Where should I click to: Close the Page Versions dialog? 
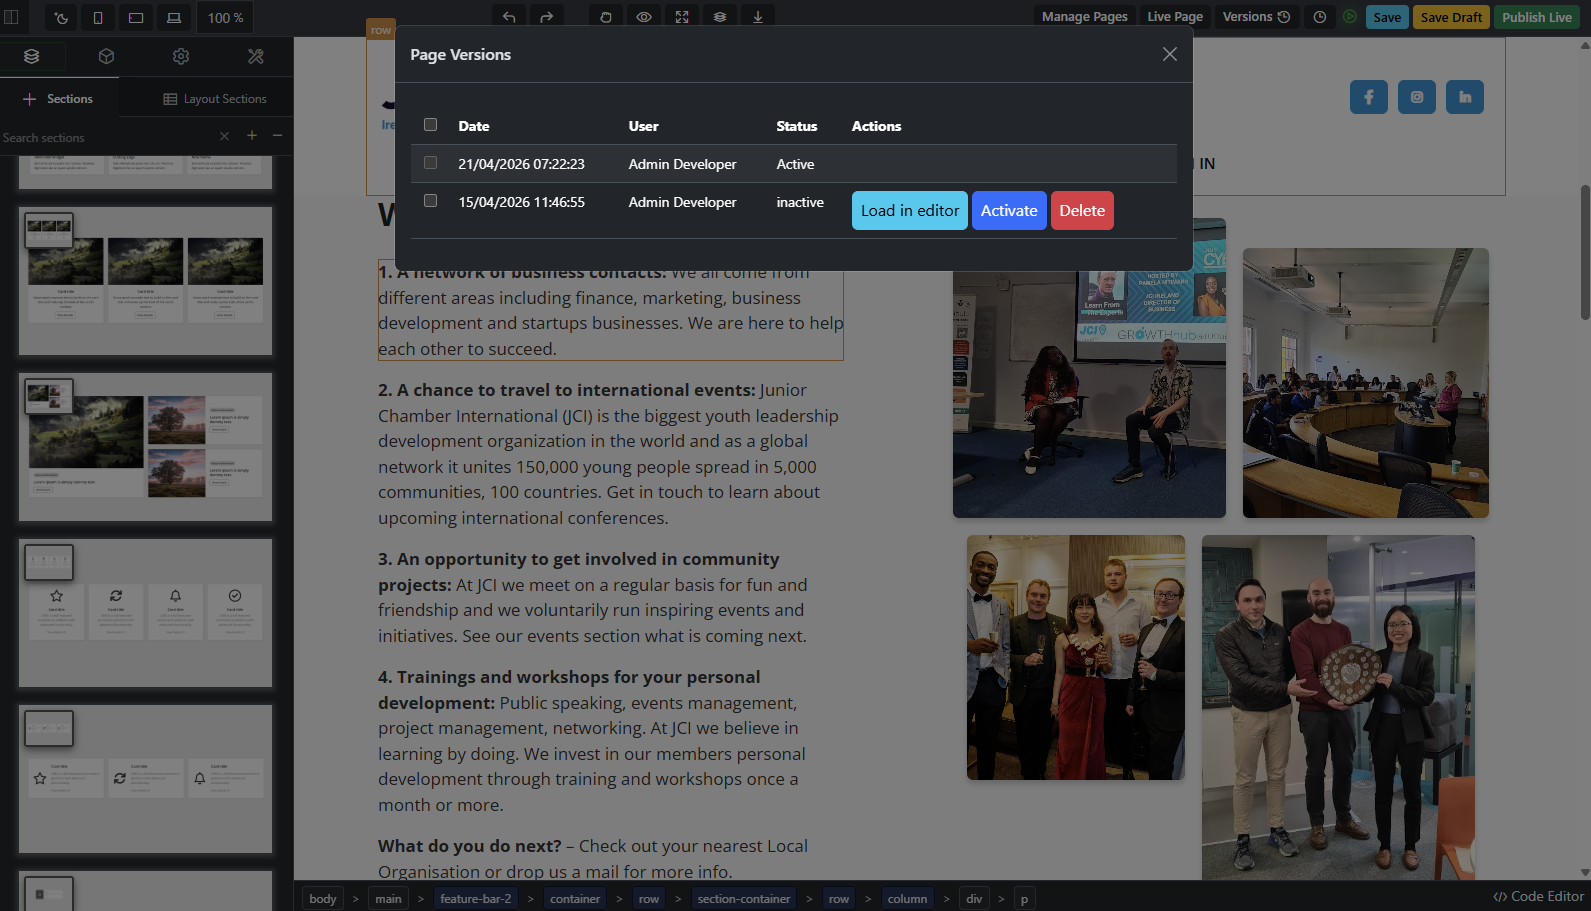pyautogui.click(x=1170, y=54)
